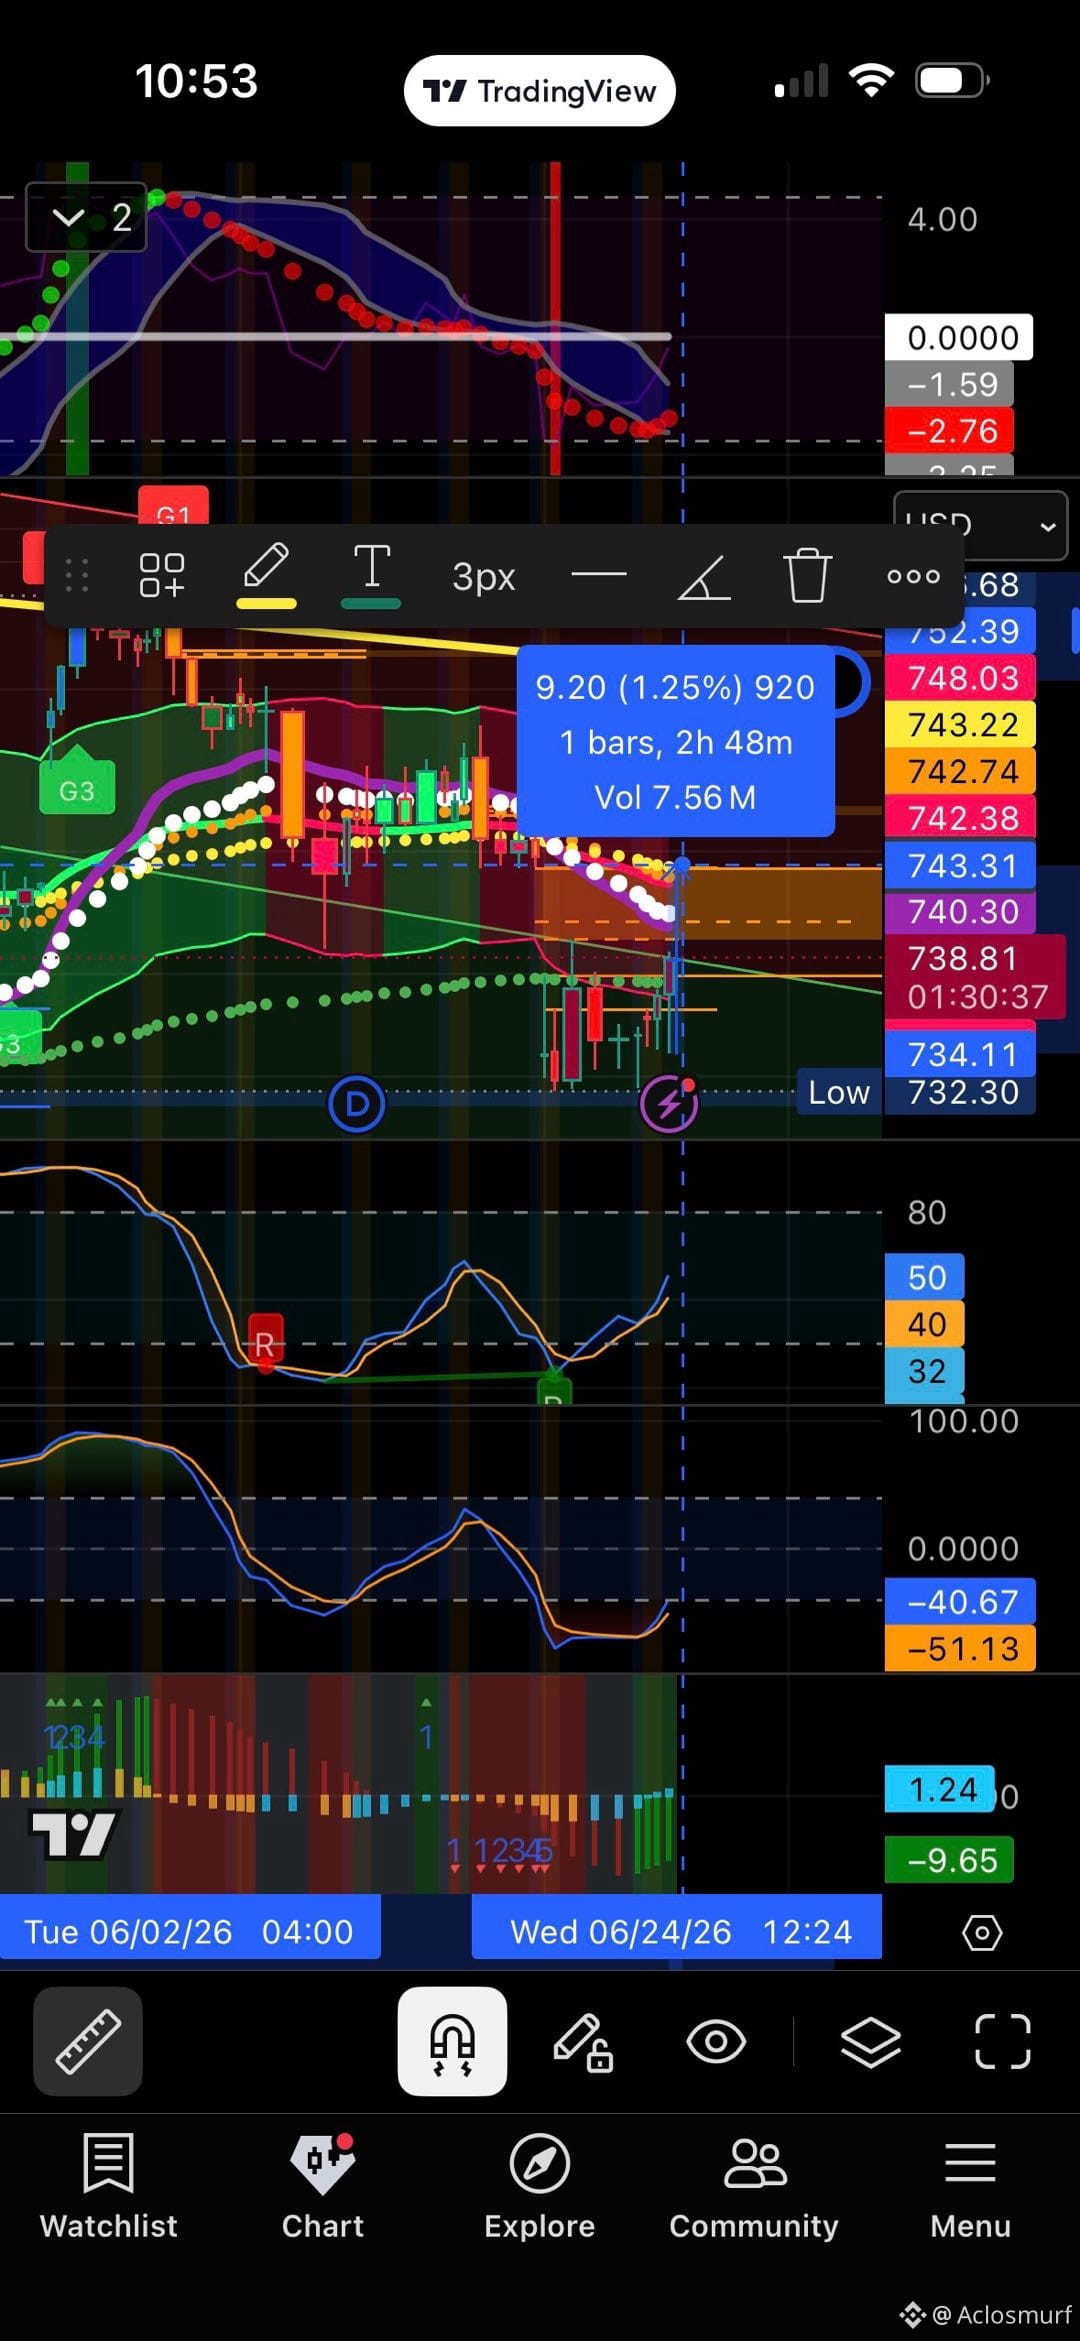Tap the TradingView pill at top
This screenshot has width=1080, height=2341.
point(540,91)
